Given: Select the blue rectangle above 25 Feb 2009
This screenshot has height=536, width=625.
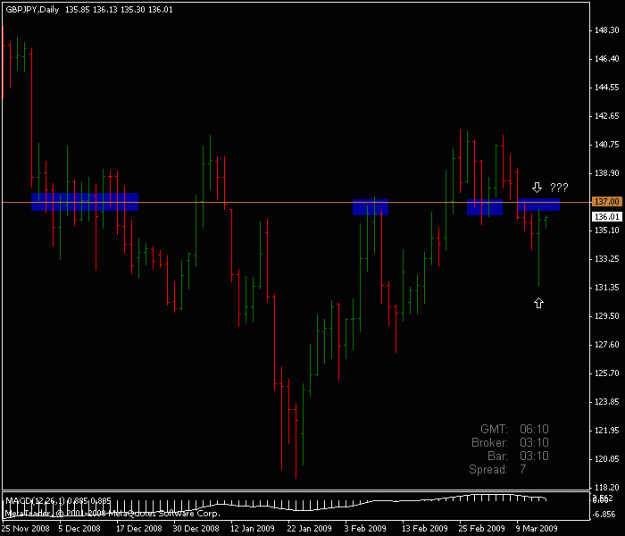Looking at the screenshot, I should point(485,207).
